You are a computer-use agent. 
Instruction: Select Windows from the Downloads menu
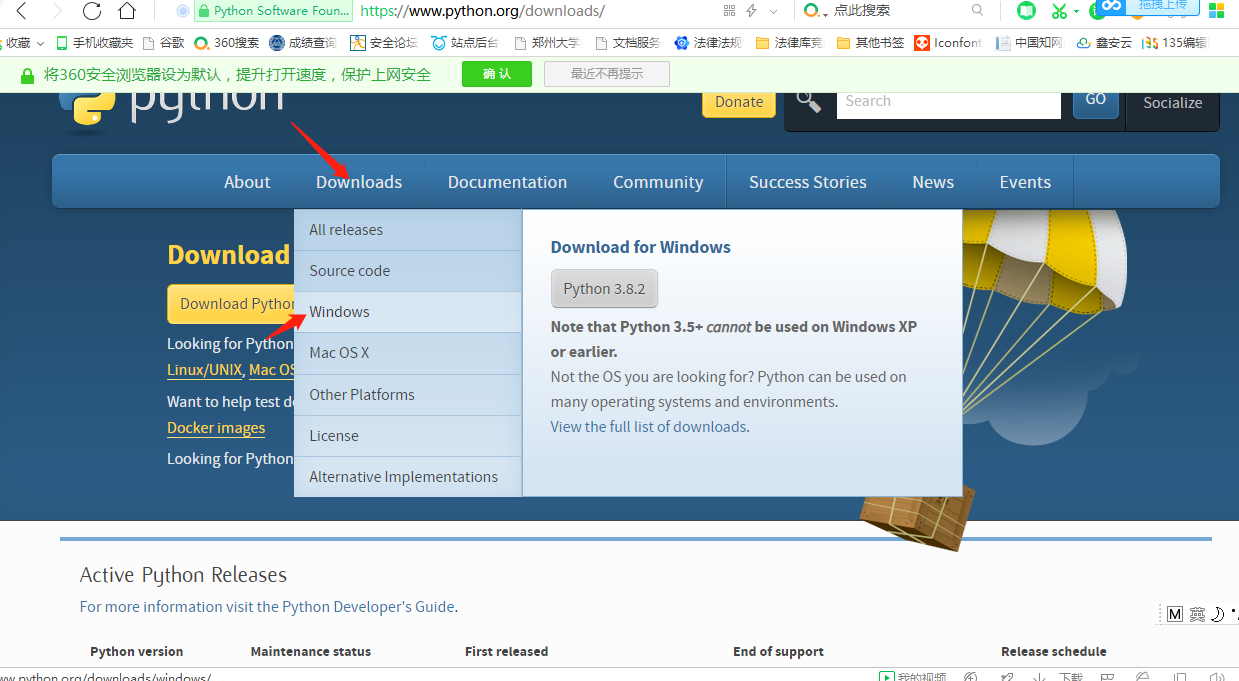point(339,311)
